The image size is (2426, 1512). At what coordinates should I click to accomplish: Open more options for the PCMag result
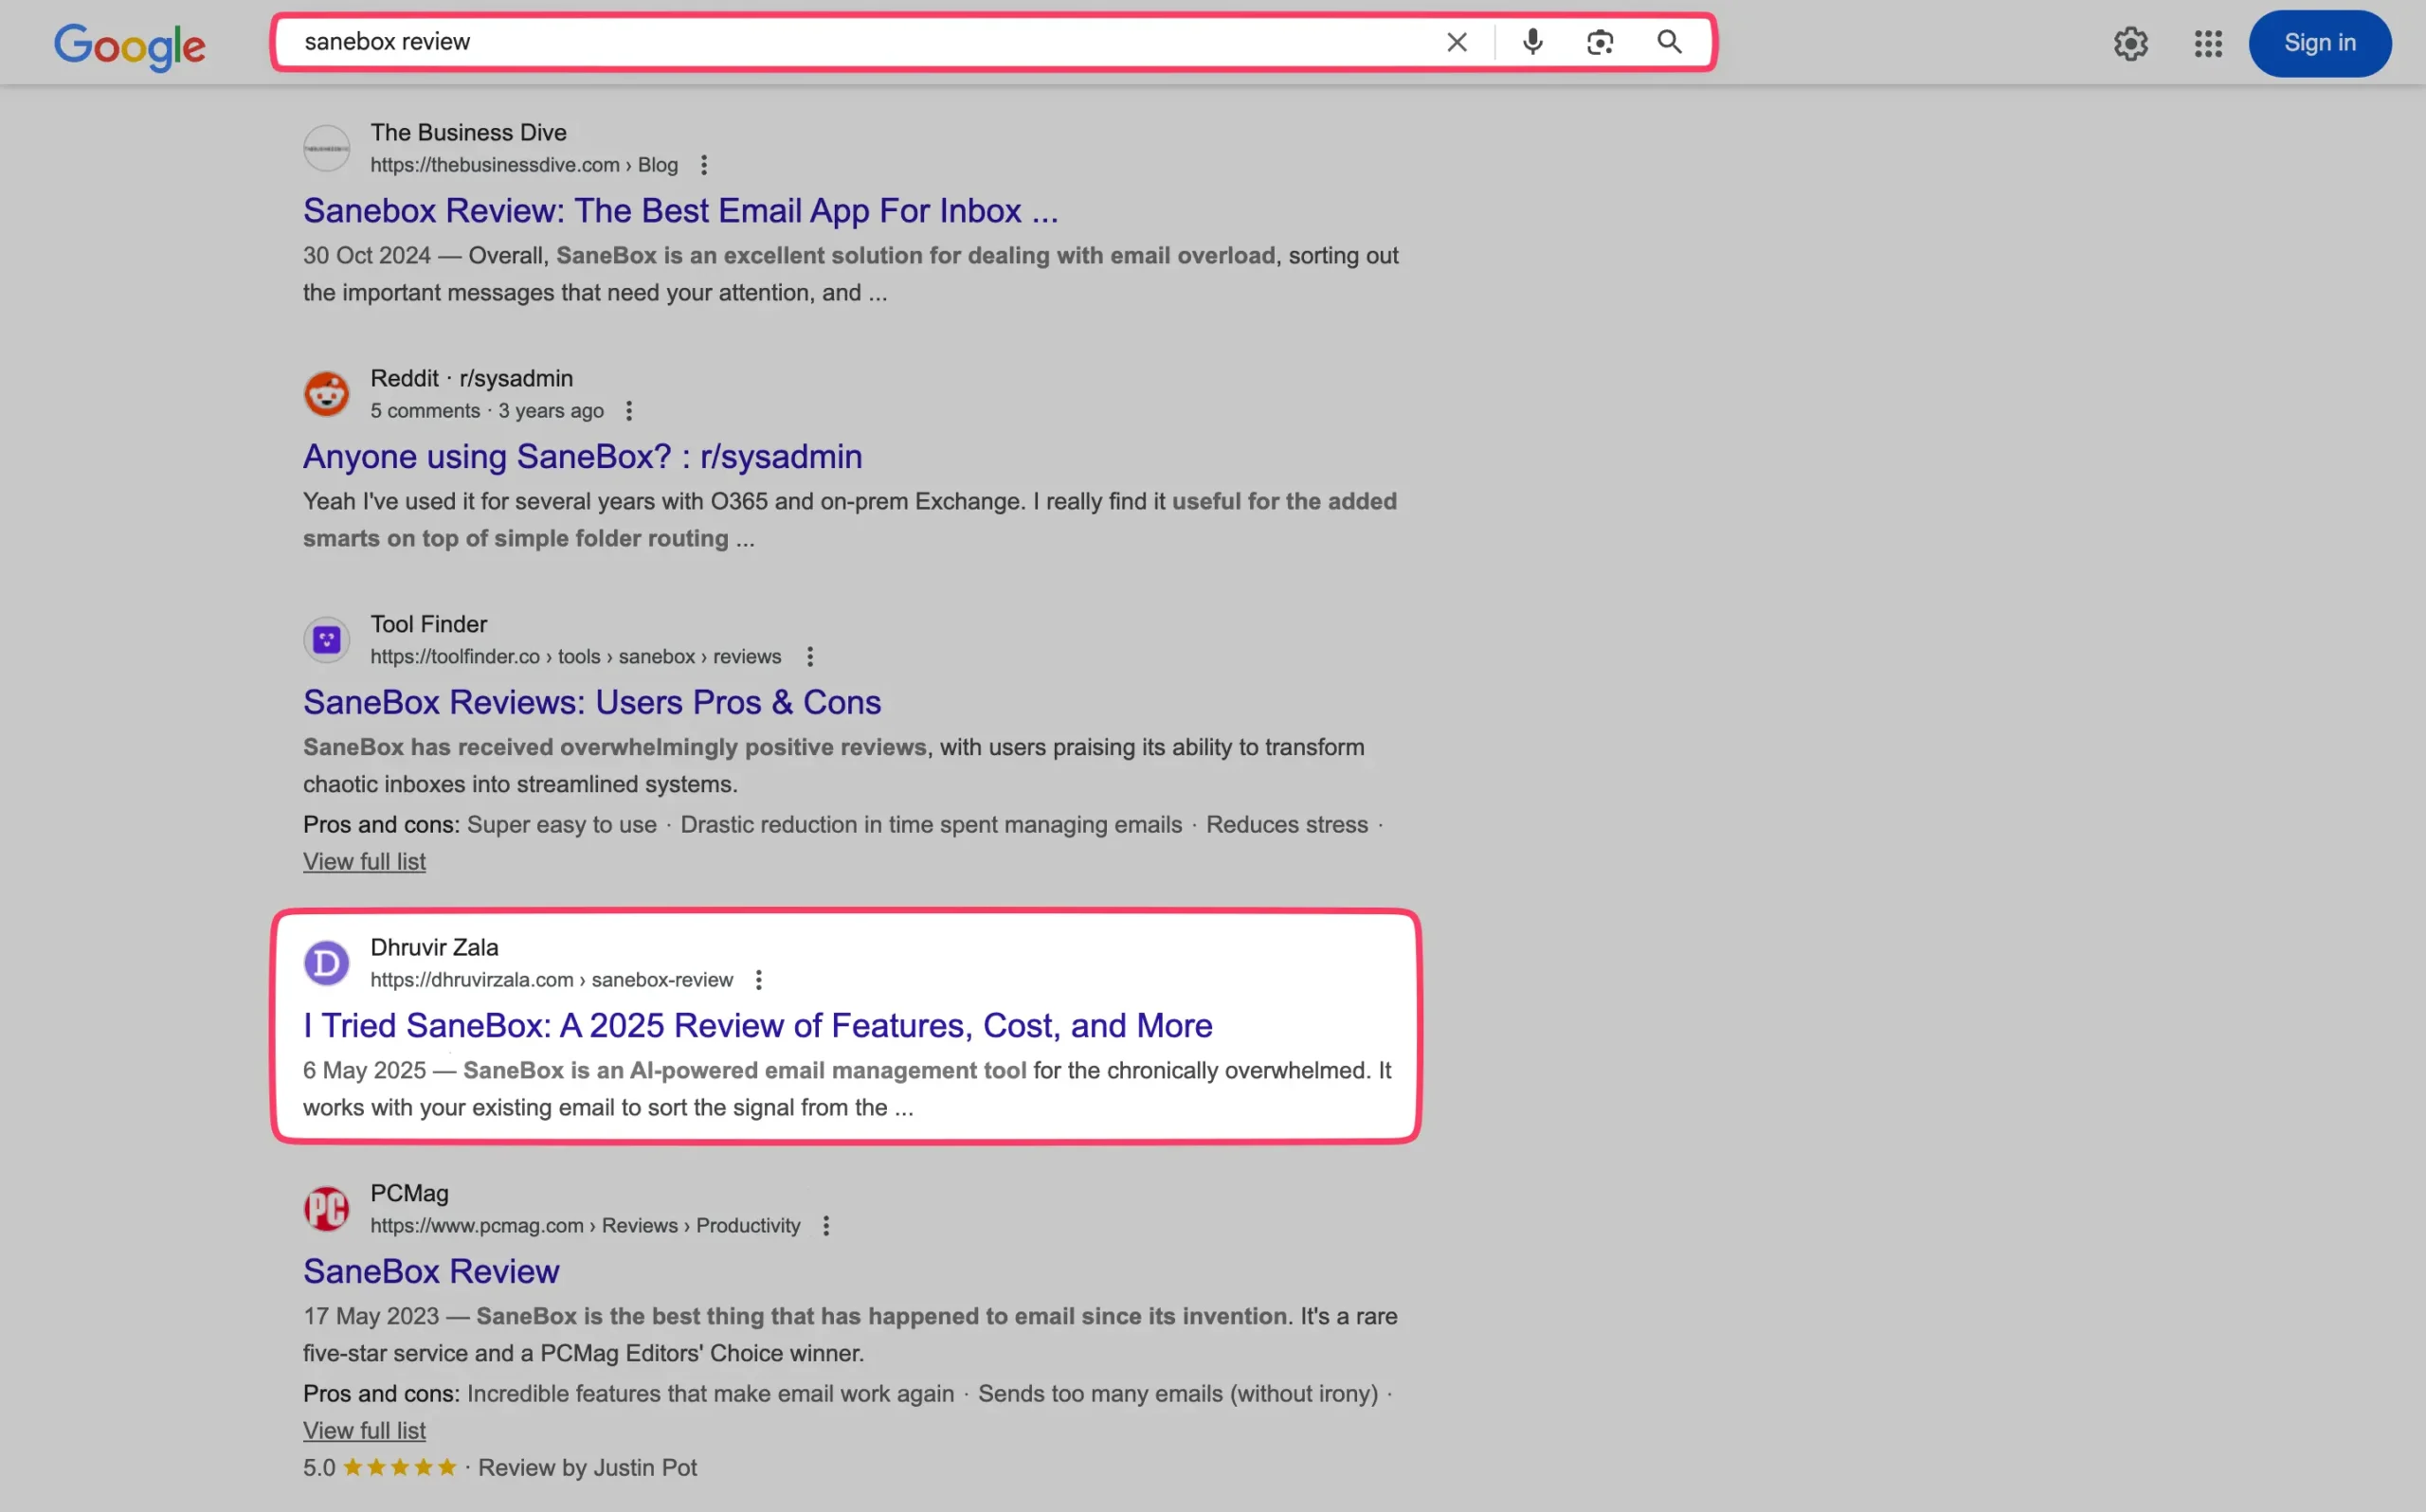click(x=826, y=1226)
